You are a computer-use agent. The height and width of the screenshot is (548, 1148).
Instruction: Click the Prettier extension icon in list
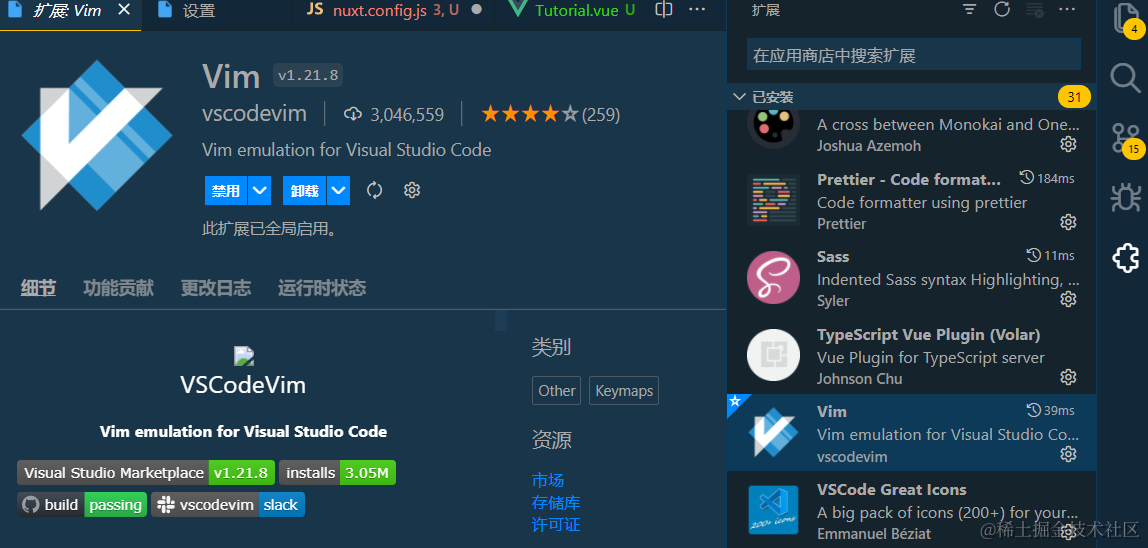pos(773,200)
